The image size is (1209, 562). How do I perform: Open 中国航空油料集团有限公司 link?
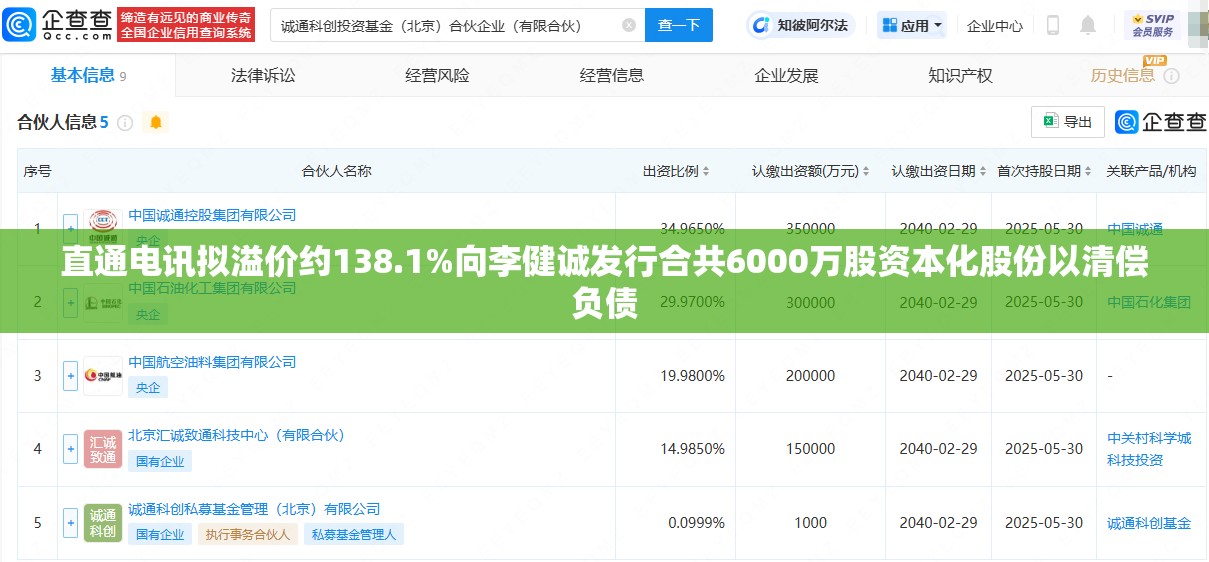[x=213, y=361]
